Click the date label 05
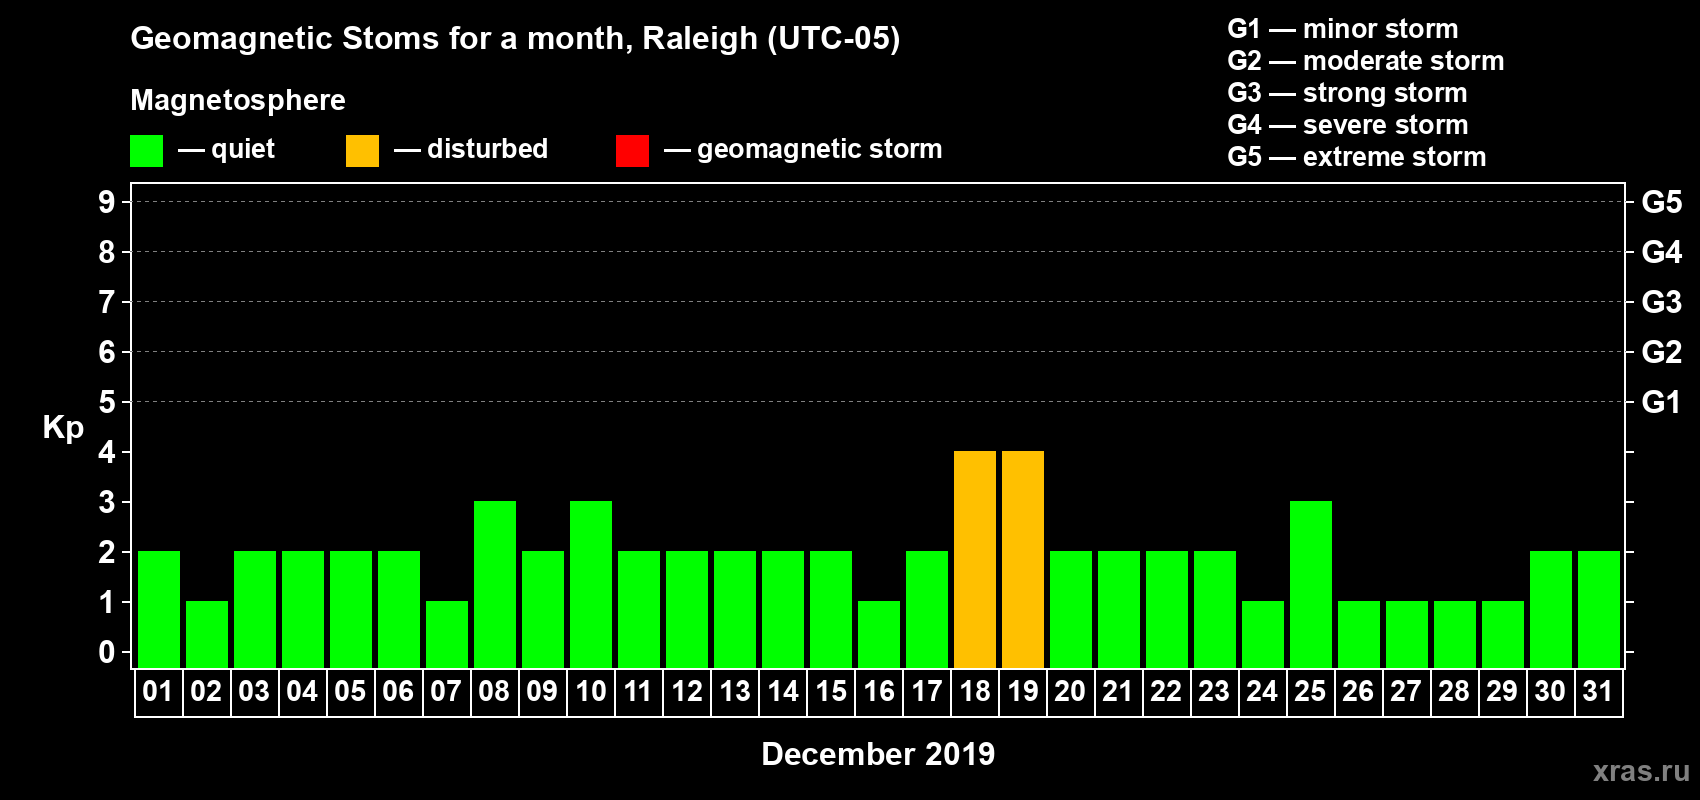 [350, 692]
